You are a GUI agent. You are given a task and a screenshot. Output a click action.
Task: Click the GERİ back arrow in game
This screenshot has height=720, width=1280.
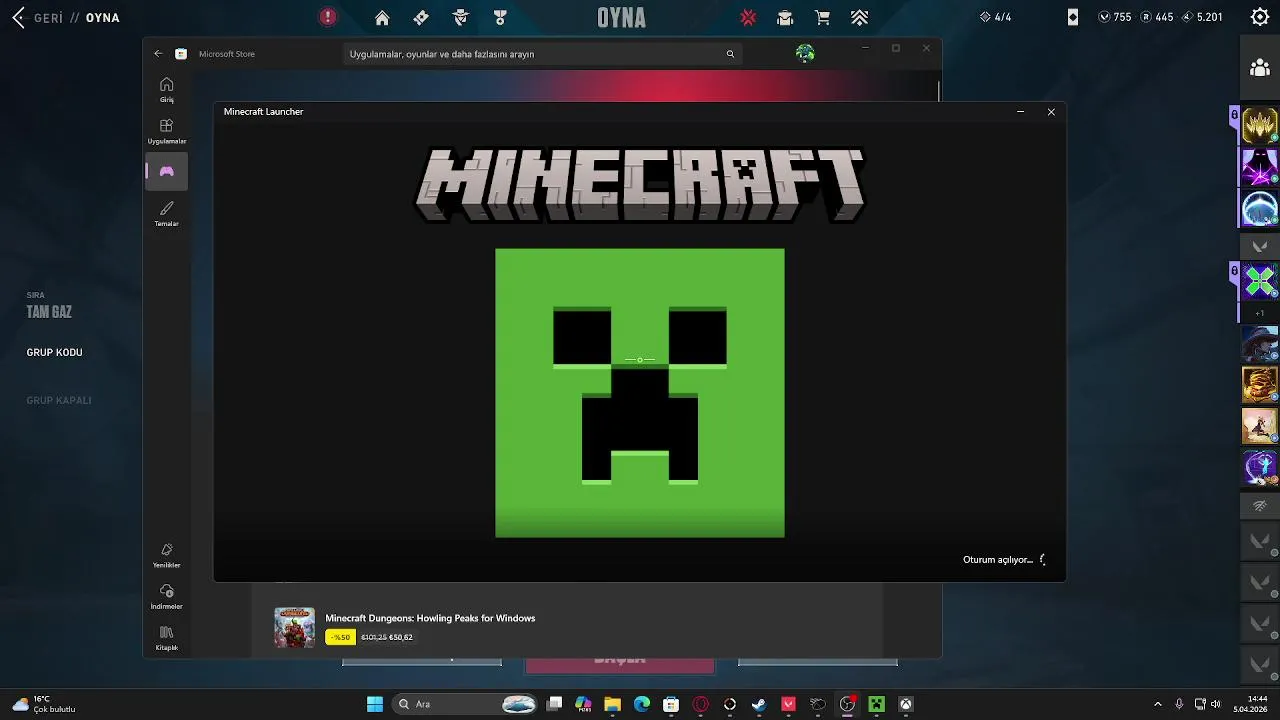(x=18, y=17)
